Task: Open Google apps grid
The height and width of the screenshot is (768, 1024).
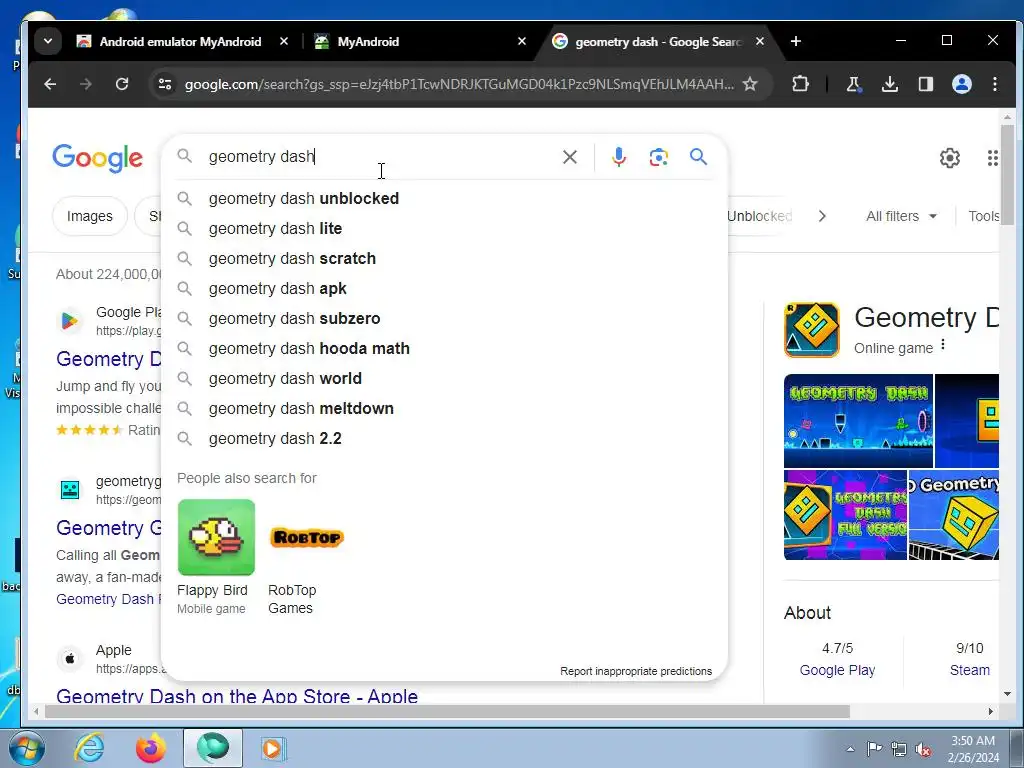Action: pos(993,158)
